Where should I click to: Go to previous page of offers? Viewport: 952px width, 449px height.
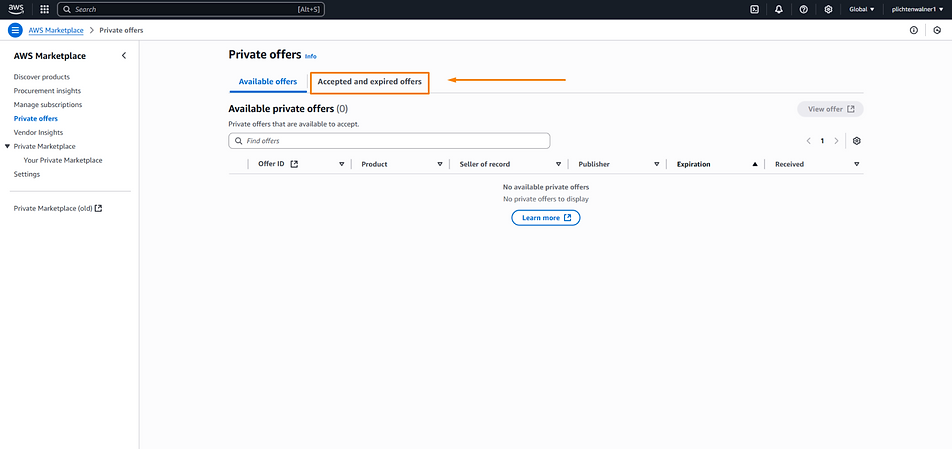point(809,141)
